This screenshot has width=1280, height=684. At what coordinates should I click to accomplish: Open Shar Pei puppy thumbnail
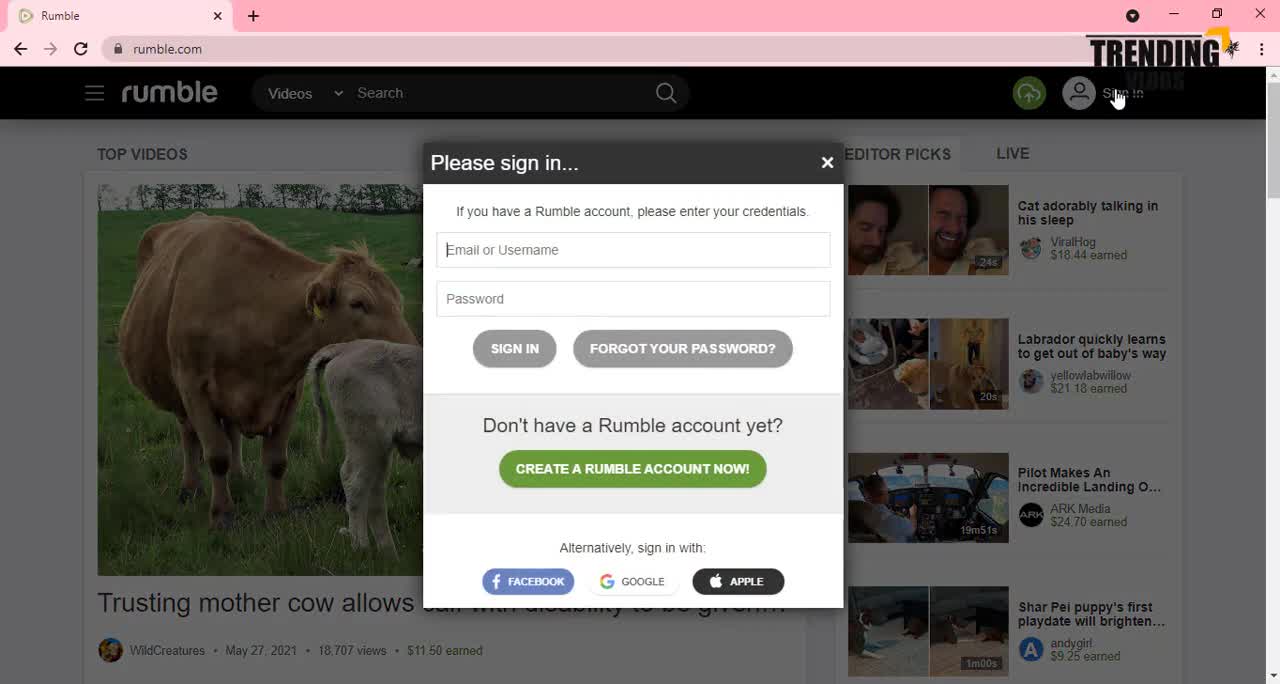(928, 632)
